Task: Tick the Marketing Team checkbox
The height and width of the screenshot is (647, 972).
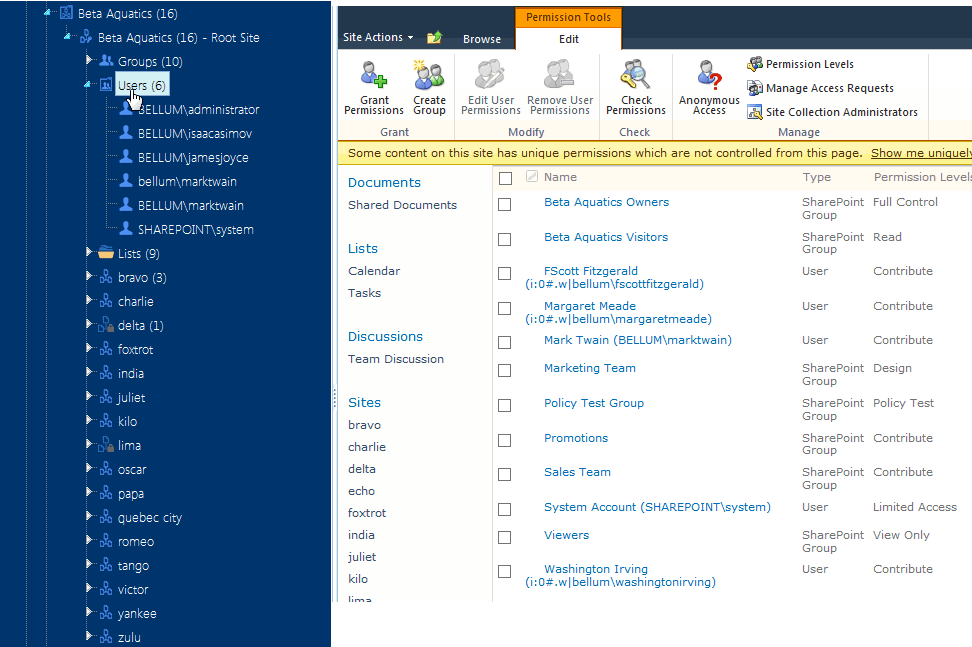Action: [505, 370]
